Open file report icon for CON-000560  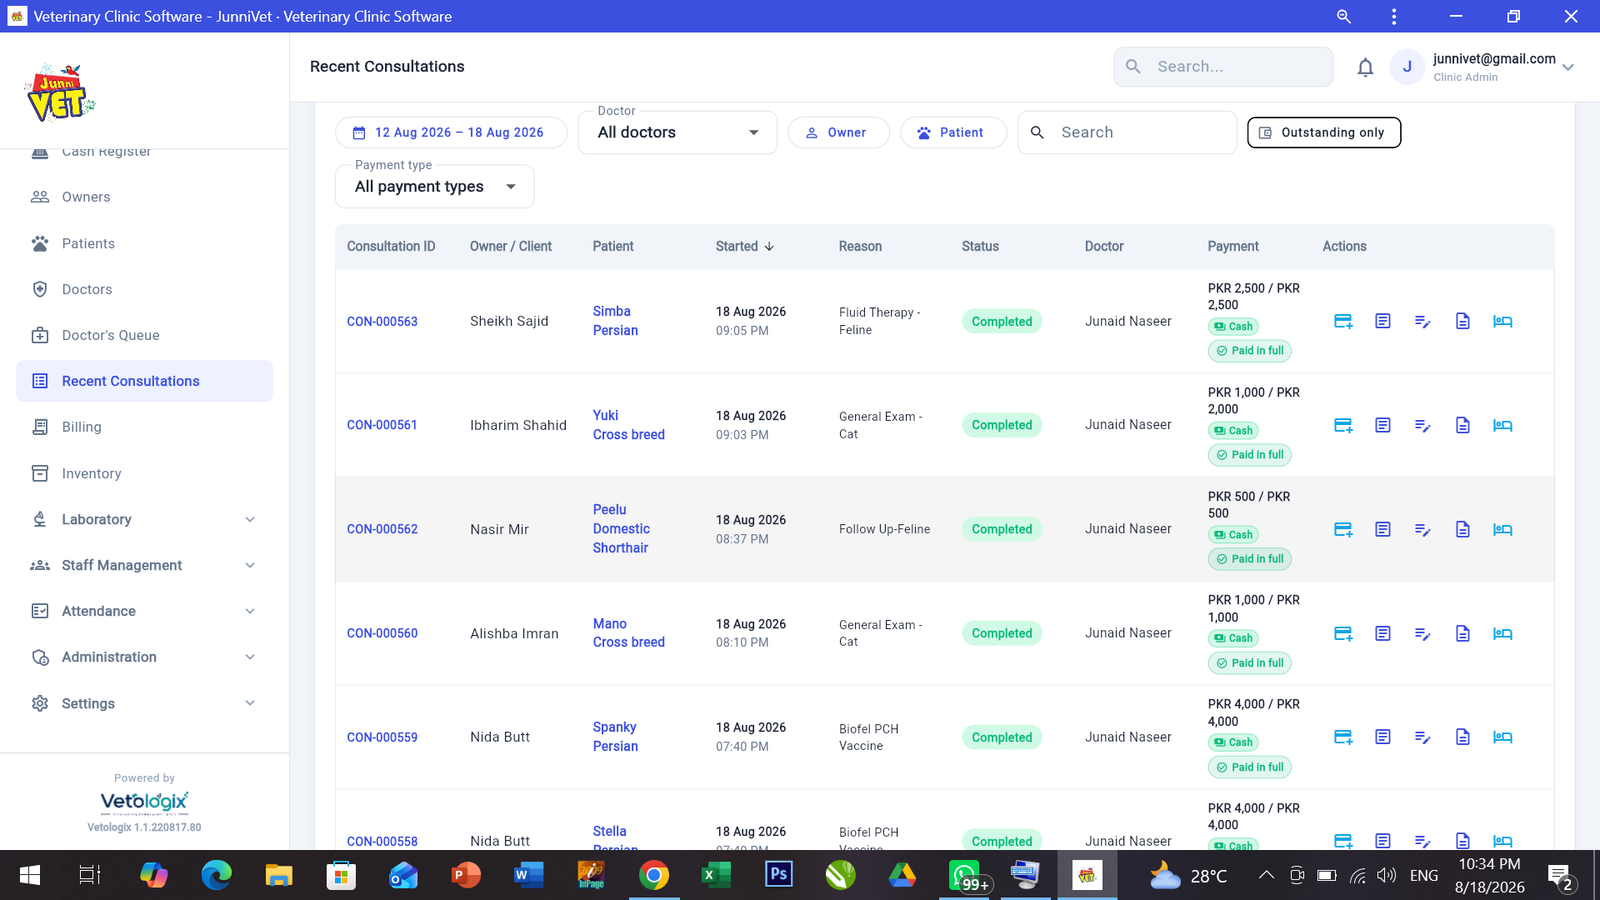(1463, 633)
